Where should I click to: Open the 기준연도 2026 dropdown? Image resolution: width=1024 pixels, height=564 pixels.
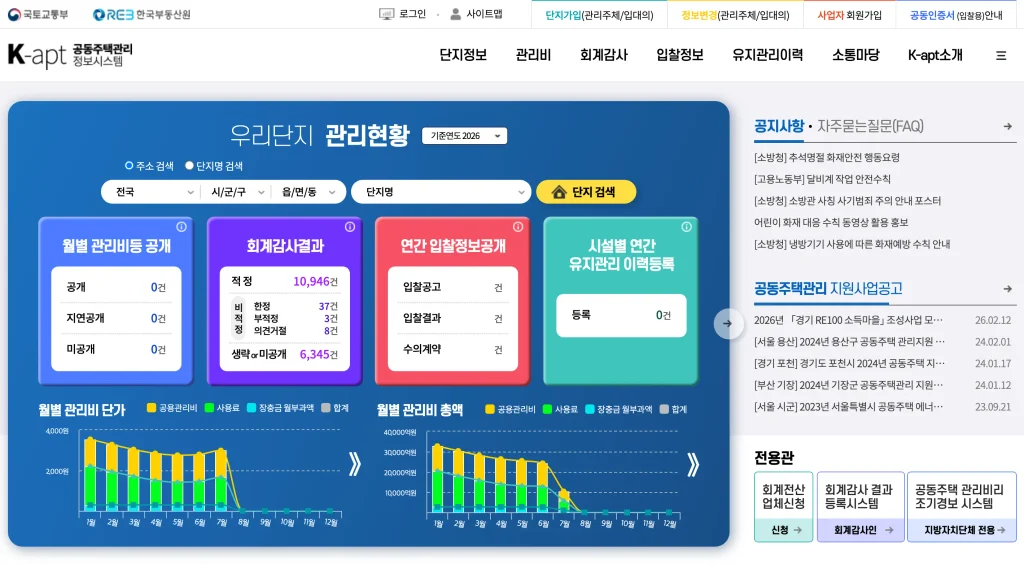click(464, 136)
